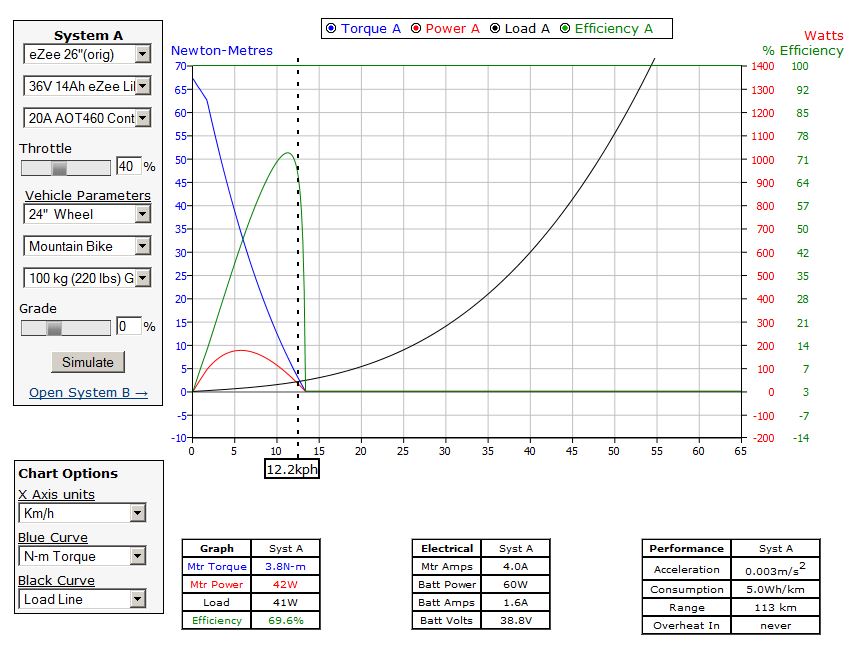The width and height of the screenshot is (862, 668).
Task: Open the 100 kg (220 lbs) weight dropdown
Action: [x=87, y=278]
